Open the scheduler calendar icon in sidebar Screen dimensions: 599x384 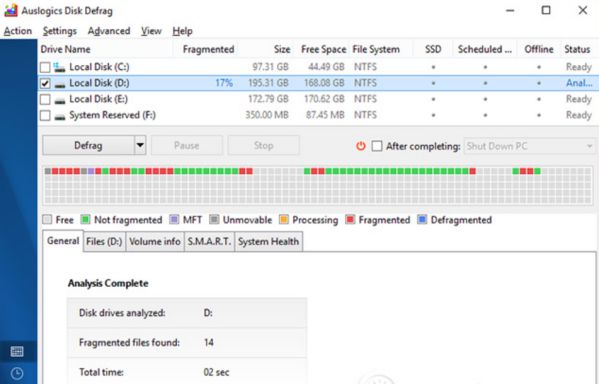(x=17, y=351)
